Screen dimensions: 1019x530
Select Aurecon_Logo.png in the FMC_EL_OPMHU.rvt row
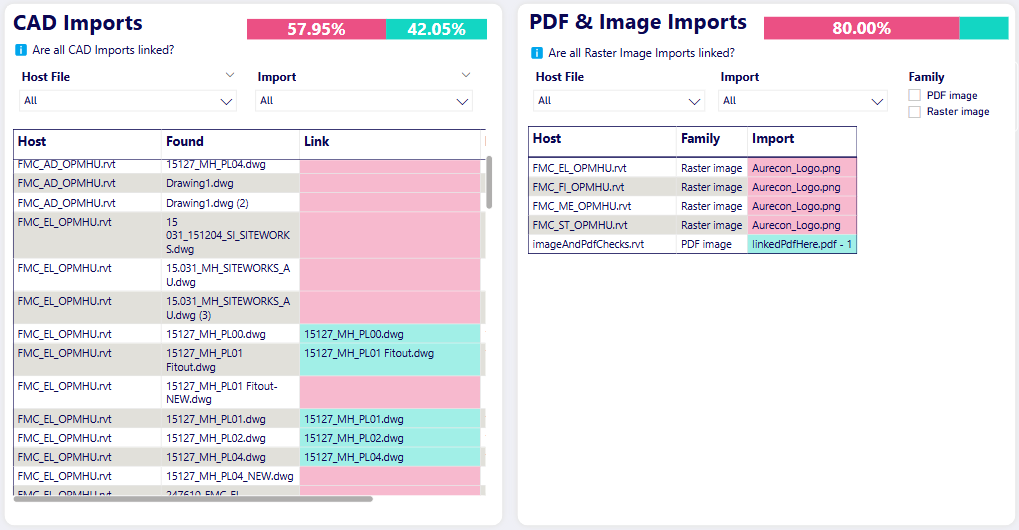[802, 168]
